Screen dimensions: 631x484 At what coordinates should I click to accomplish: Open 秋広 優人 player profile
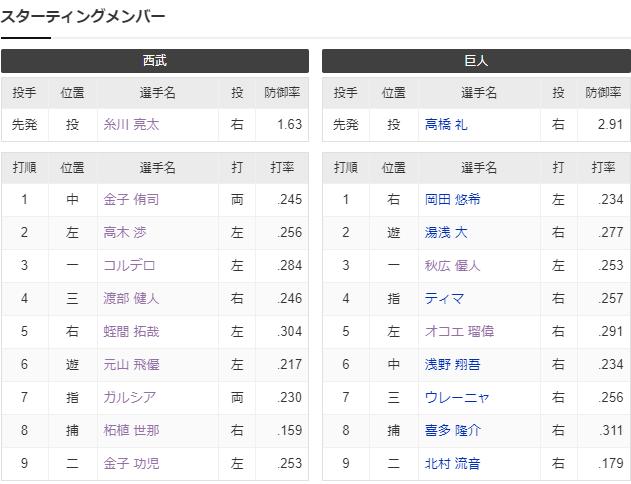[452, 265]
